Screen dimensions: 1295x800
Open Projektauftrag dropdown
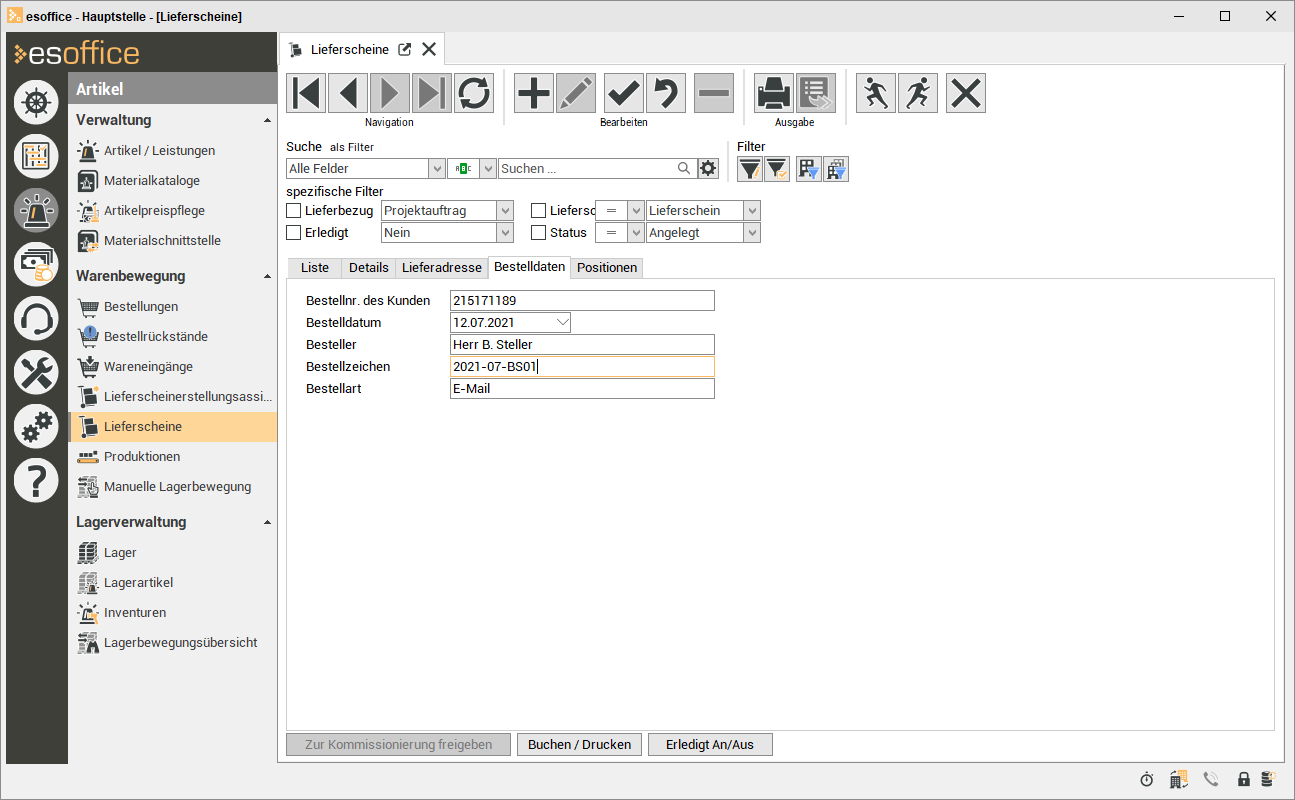[x=505, y=211]
